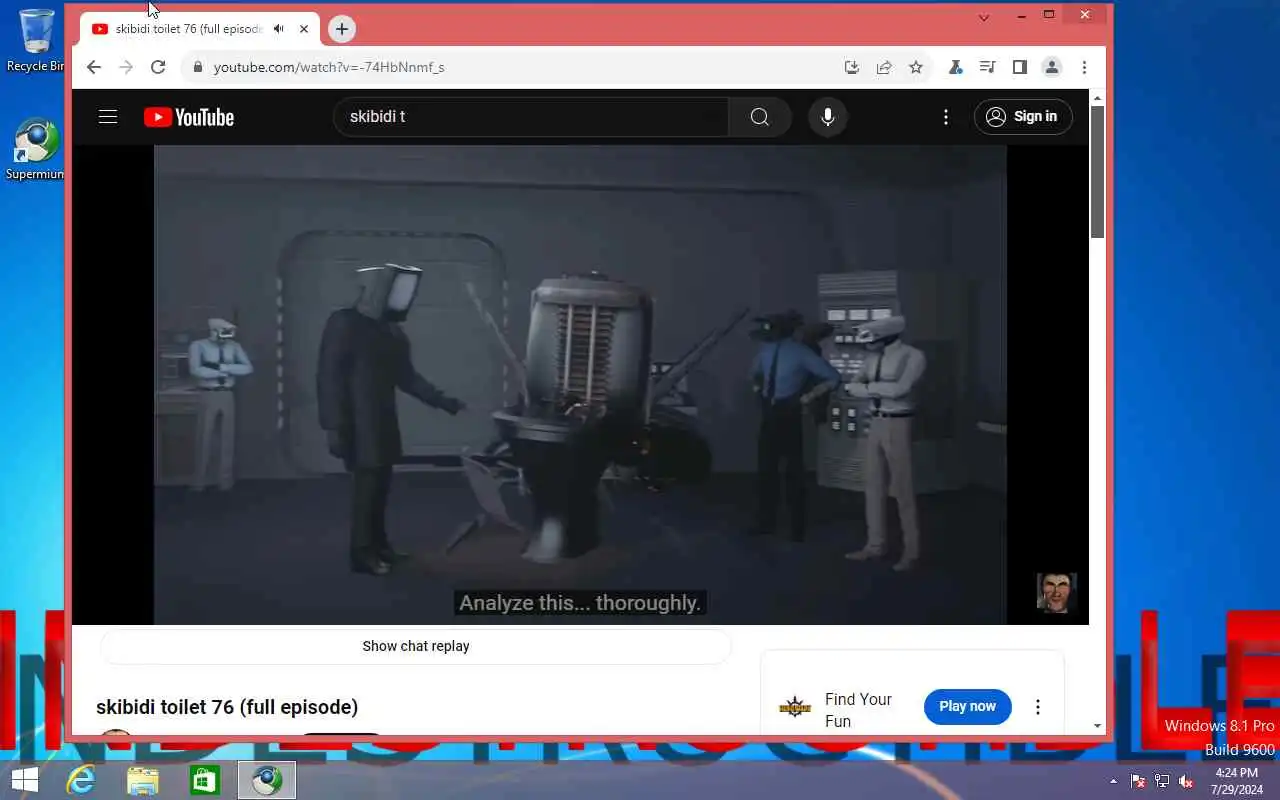Open network tray icon

coord(1162,781)
